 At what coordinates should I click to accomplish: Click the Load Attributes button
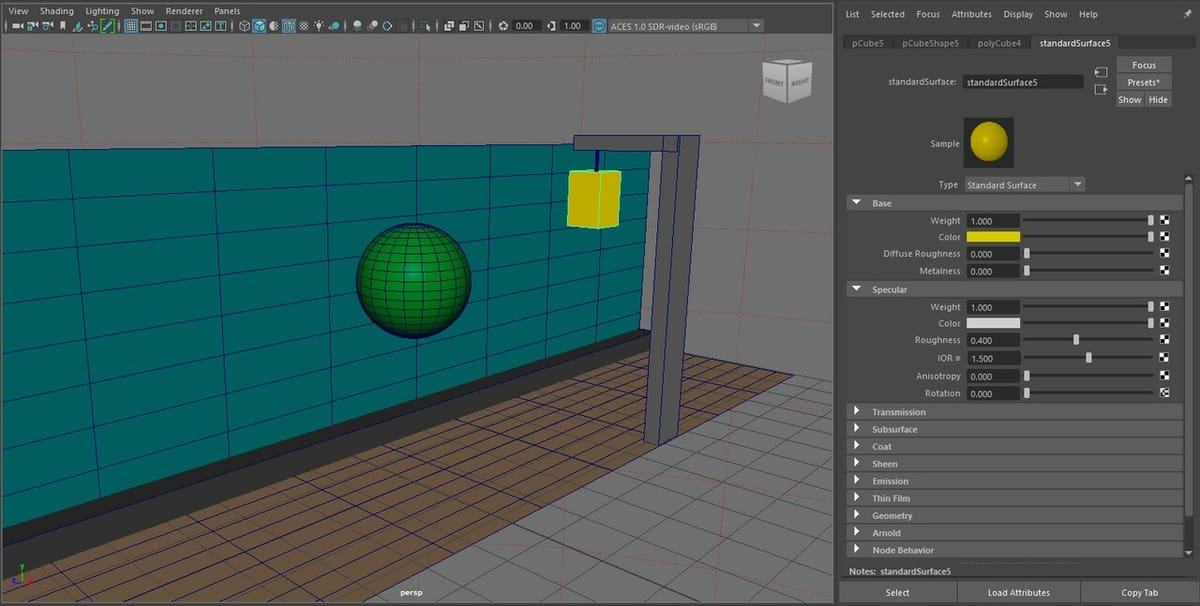[1017, 592]
